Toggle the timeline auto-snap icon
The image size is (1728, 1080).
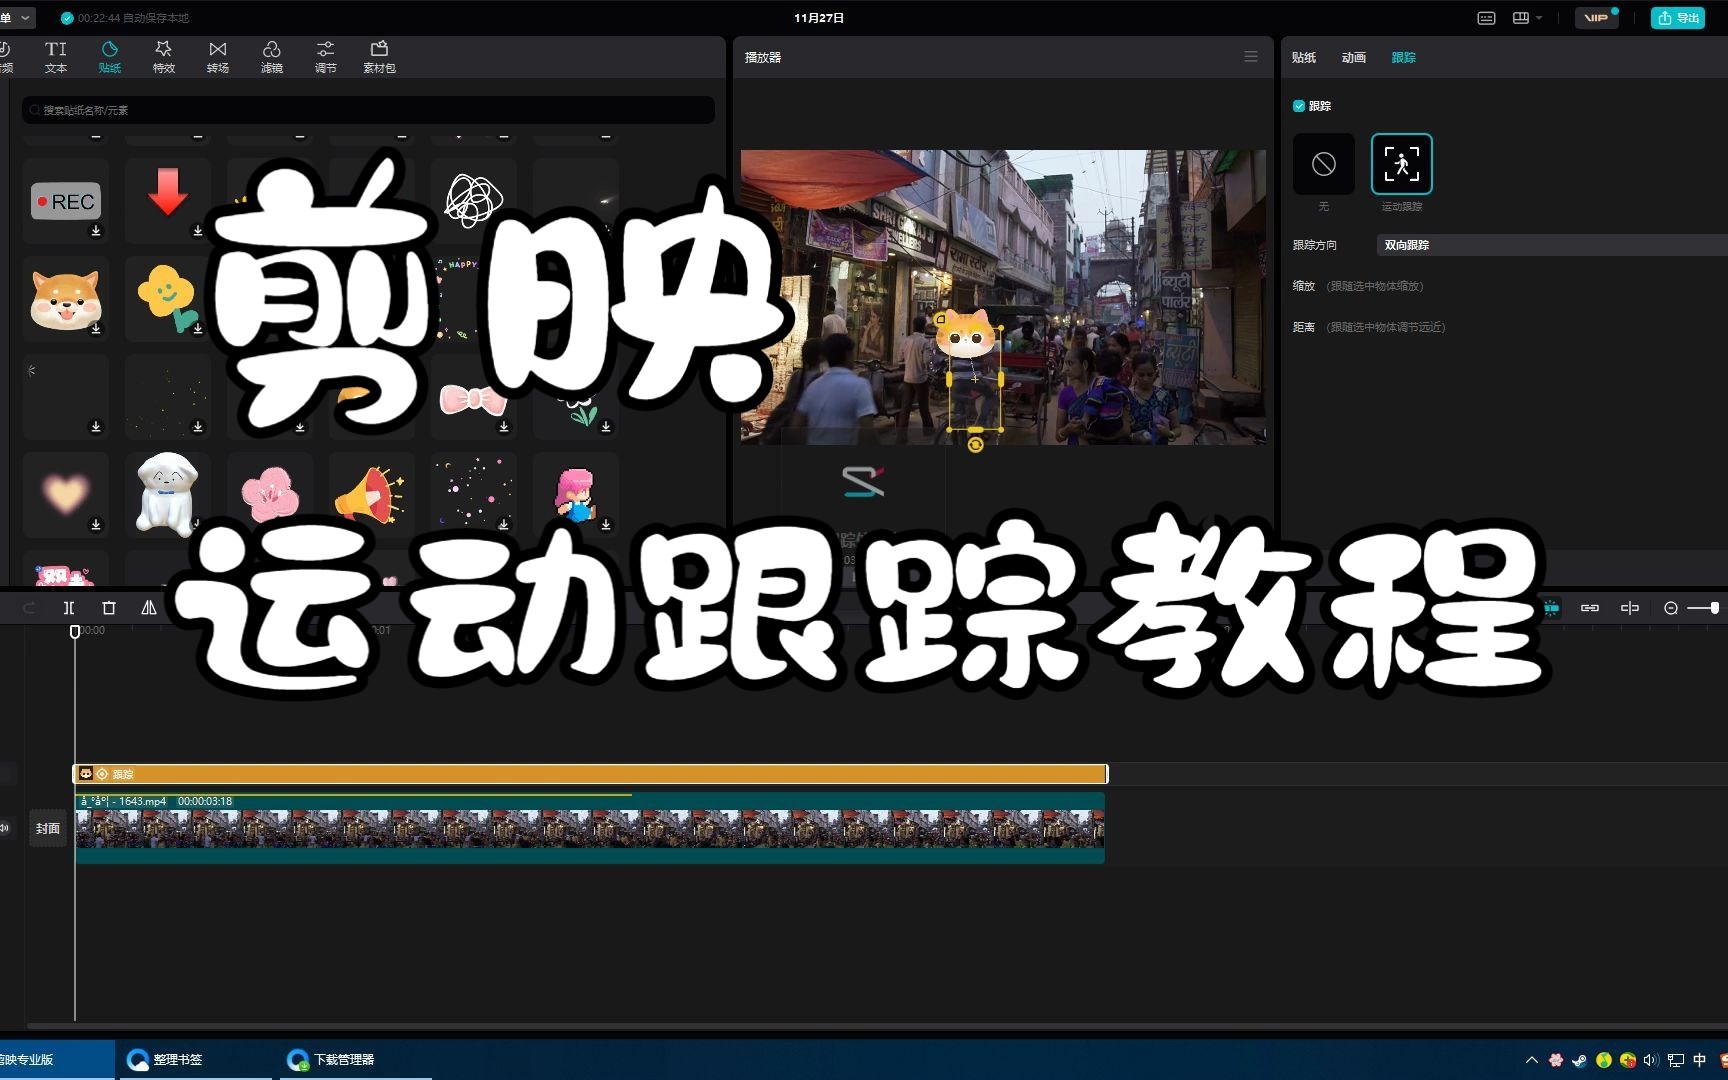click(1551, 608)
